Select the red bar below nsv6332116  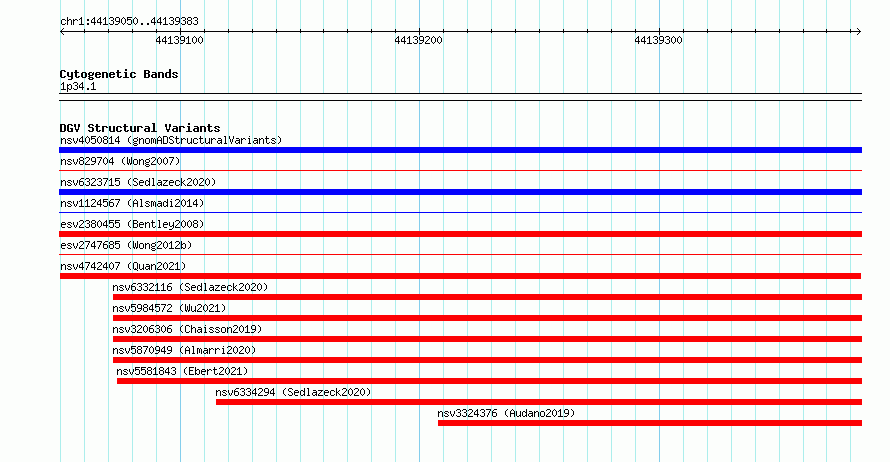(488, 297)
